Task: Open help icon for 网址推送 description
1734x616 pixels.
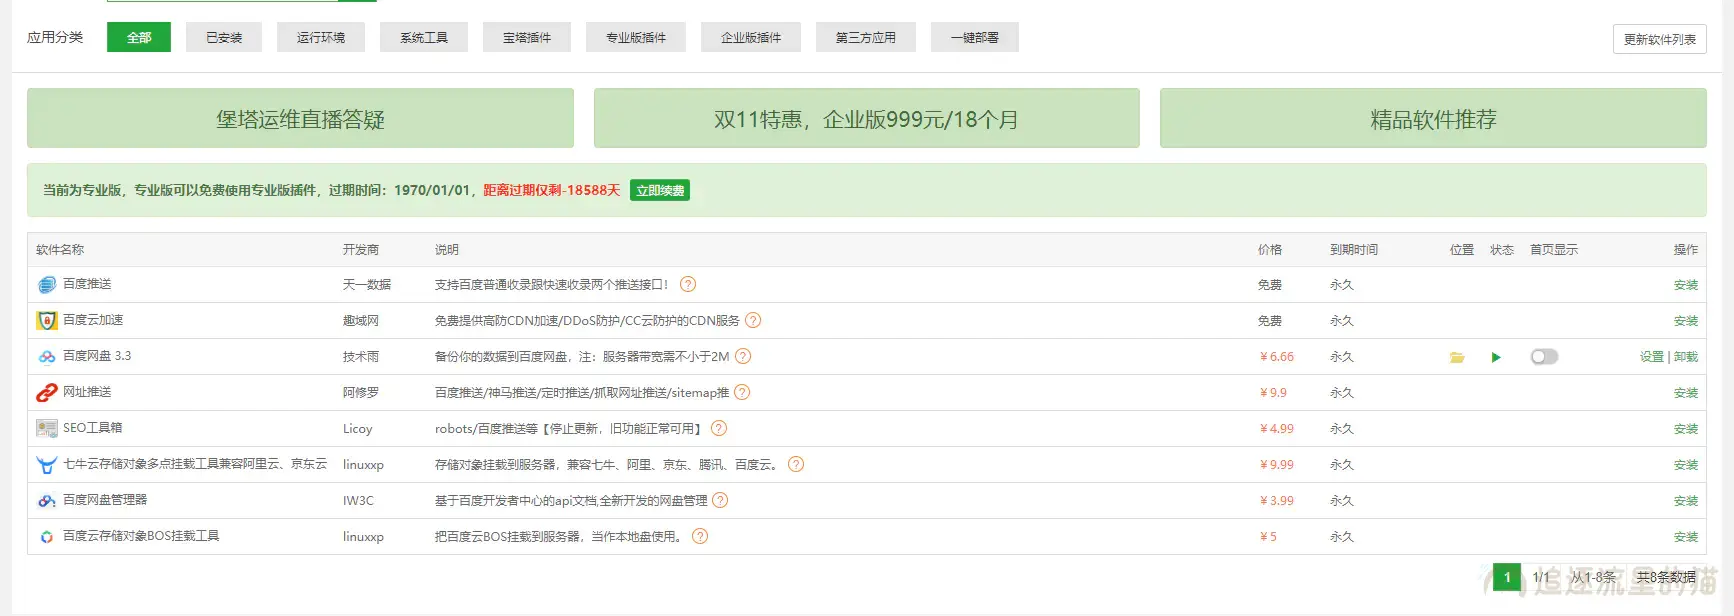Action: coord(742,392)
